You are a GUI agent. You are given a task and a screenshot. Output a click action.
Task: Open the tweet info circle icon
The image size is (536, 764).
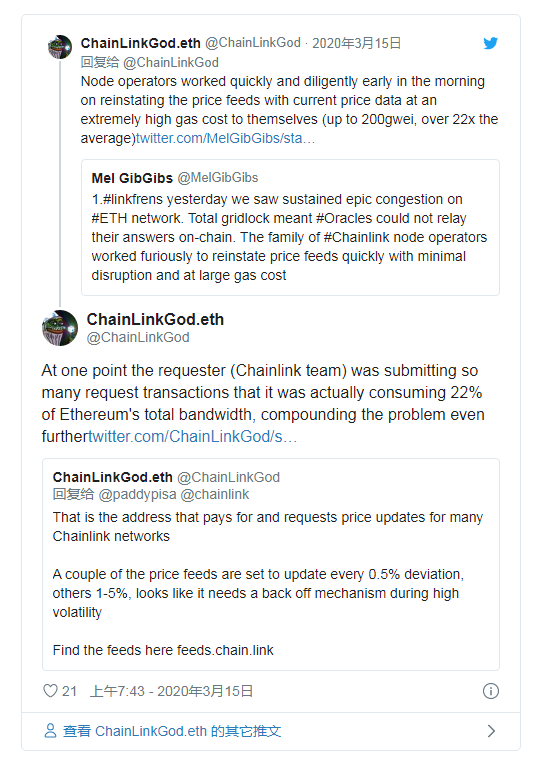click(x=491, y=691)
